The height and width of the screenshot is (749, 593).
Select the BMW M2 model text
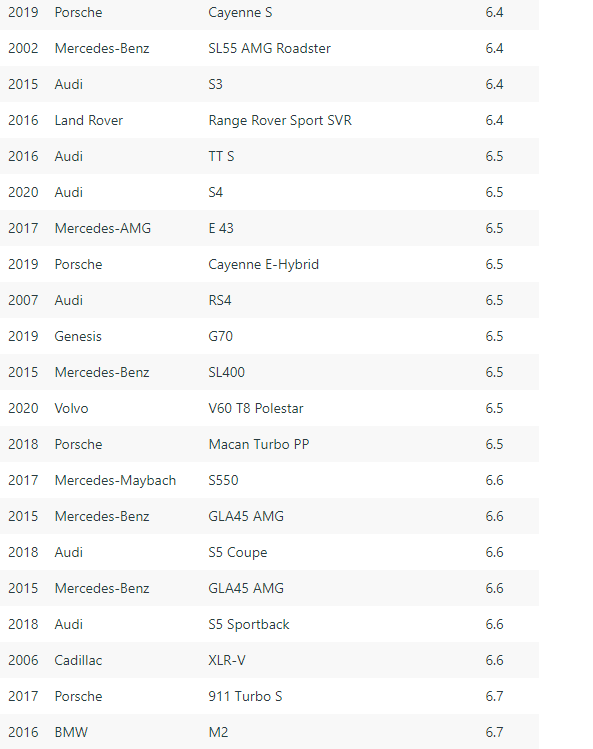(x=218, y=732)
